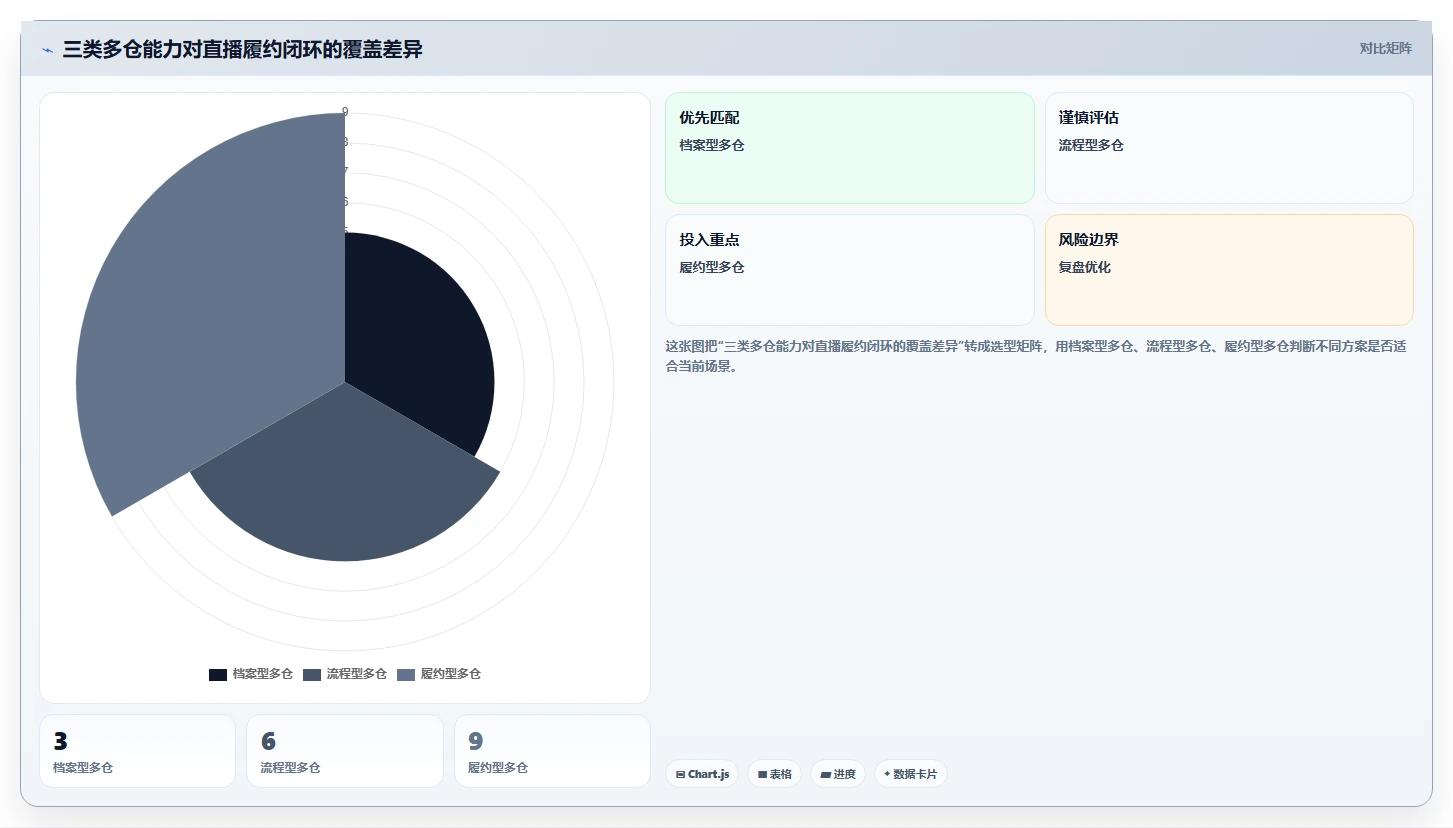Toggle the 流程型多仓 legend entry

pyautogui.click(x=345, y=674)
